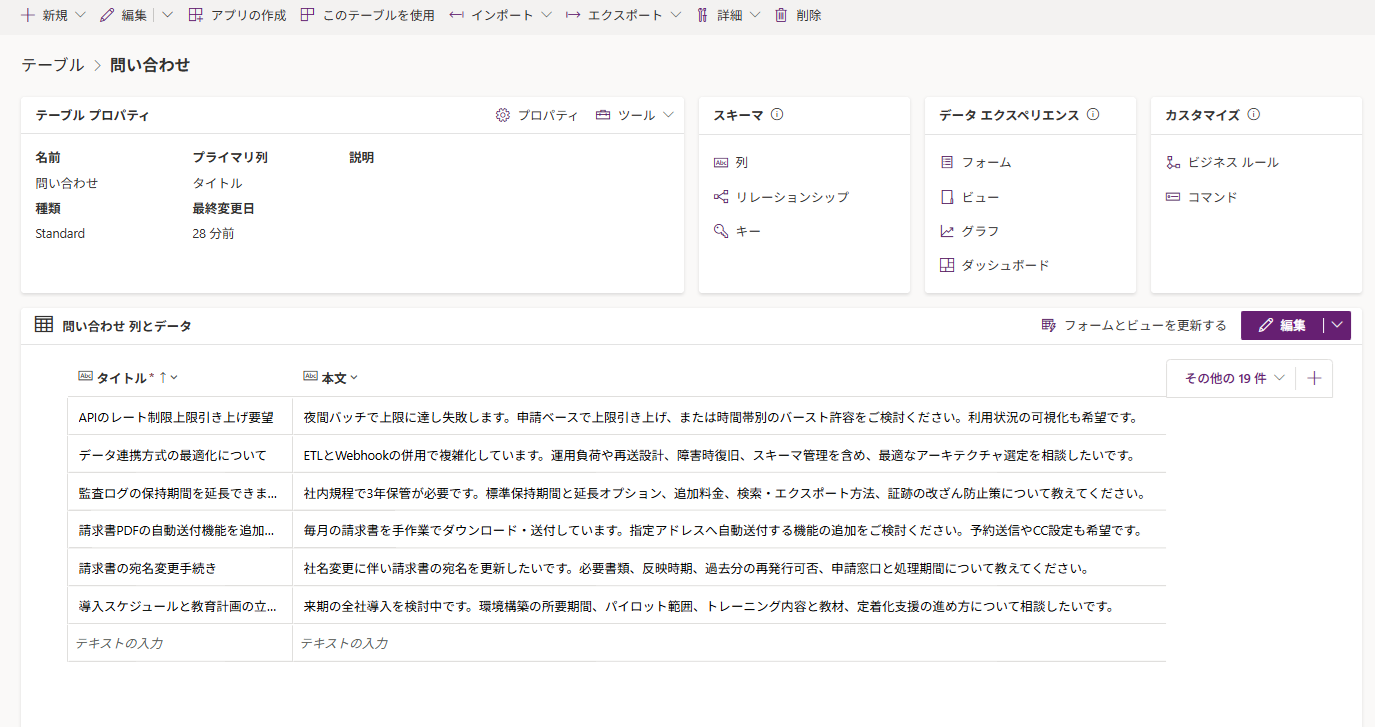Click the empty title text input cell

coord(180,643)
